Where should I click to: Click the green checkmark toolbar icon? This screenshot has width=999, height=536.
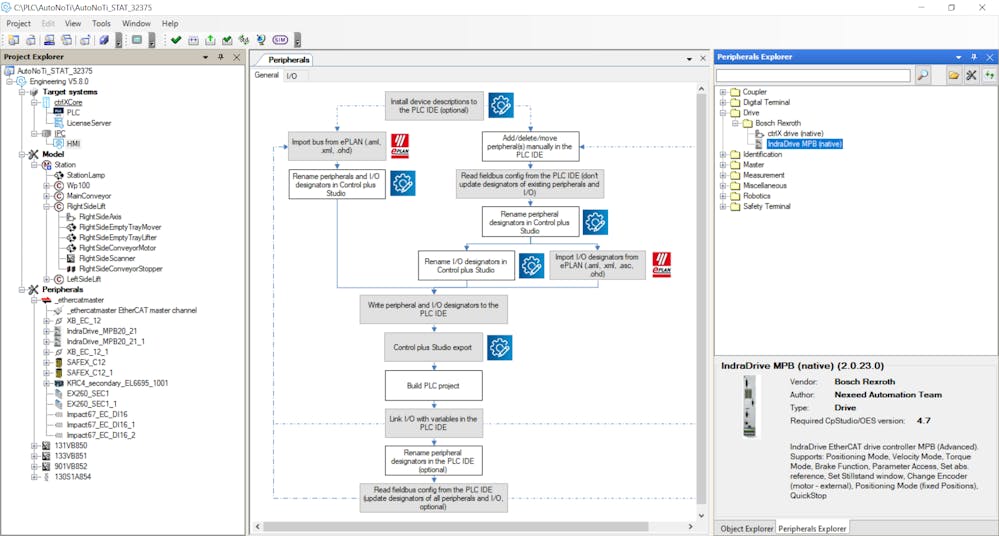pos(176,40)
